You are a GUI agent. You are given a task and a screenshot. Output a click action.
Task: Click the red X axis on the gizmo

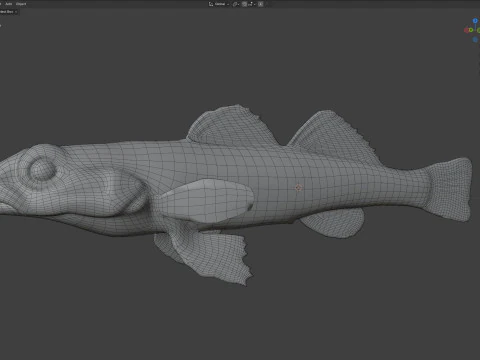(x=466, y=30)
